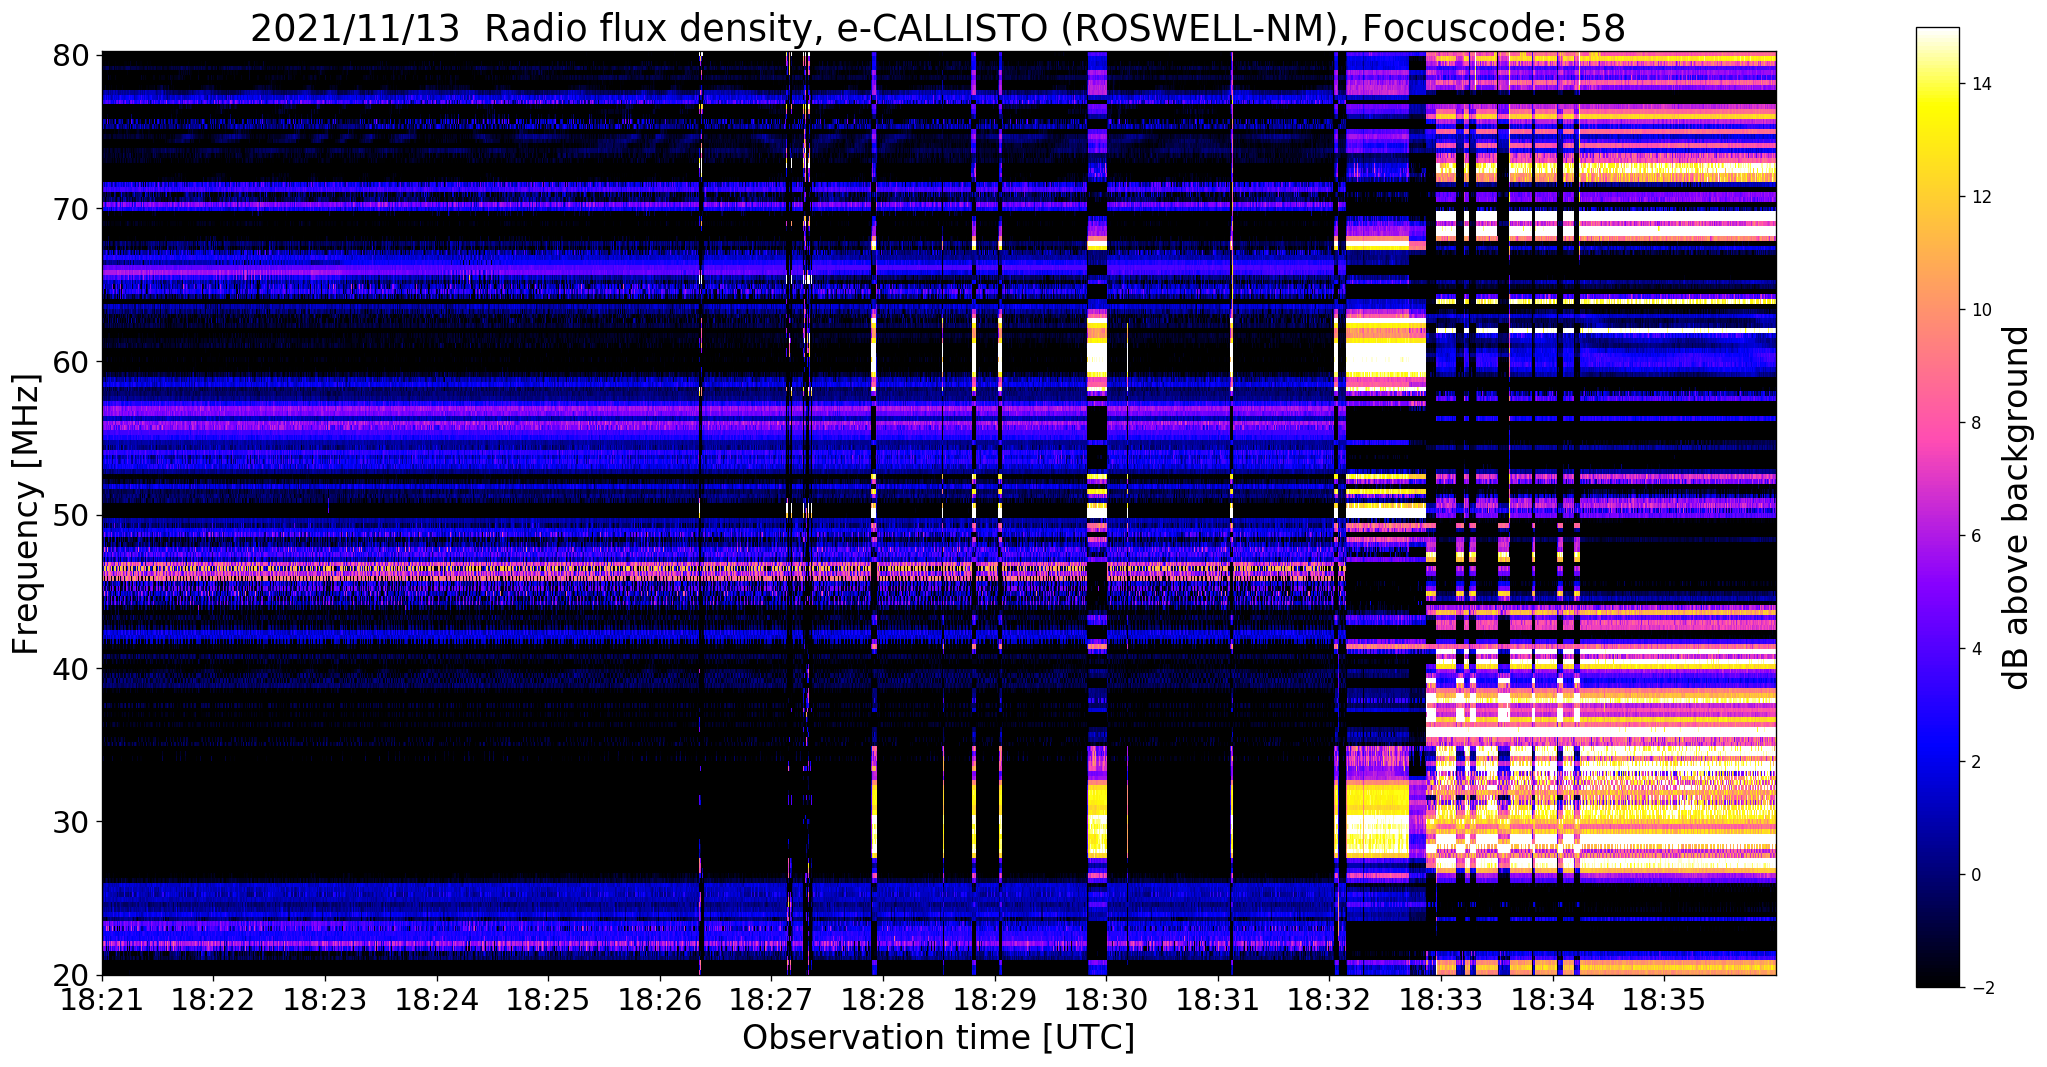
Task: Click the 18:22 time tick label
Action: [213, 999]
